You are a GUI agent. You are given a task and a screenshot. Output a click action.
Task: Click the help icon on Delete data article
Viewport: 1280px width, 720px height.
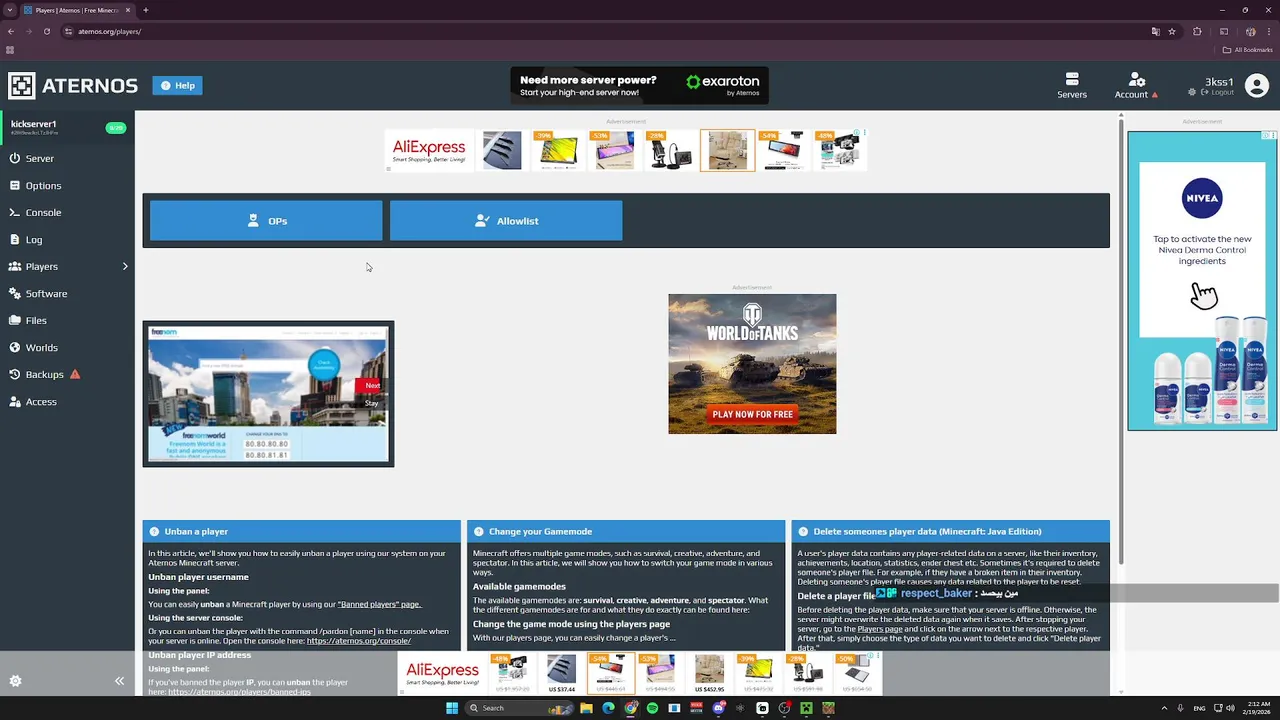click(x=802, y=532)
